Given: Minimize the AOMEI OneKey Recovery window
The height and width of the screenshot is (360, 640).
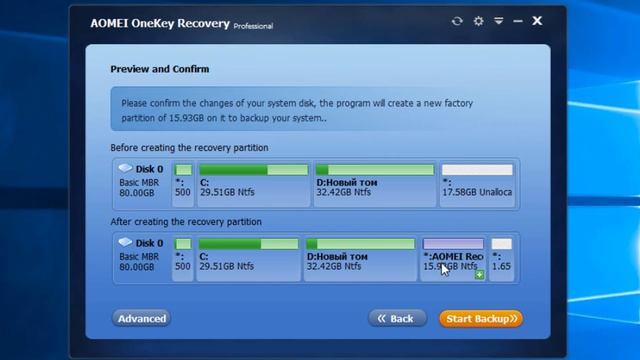Looking at the screenshot, I should point(518,21).
